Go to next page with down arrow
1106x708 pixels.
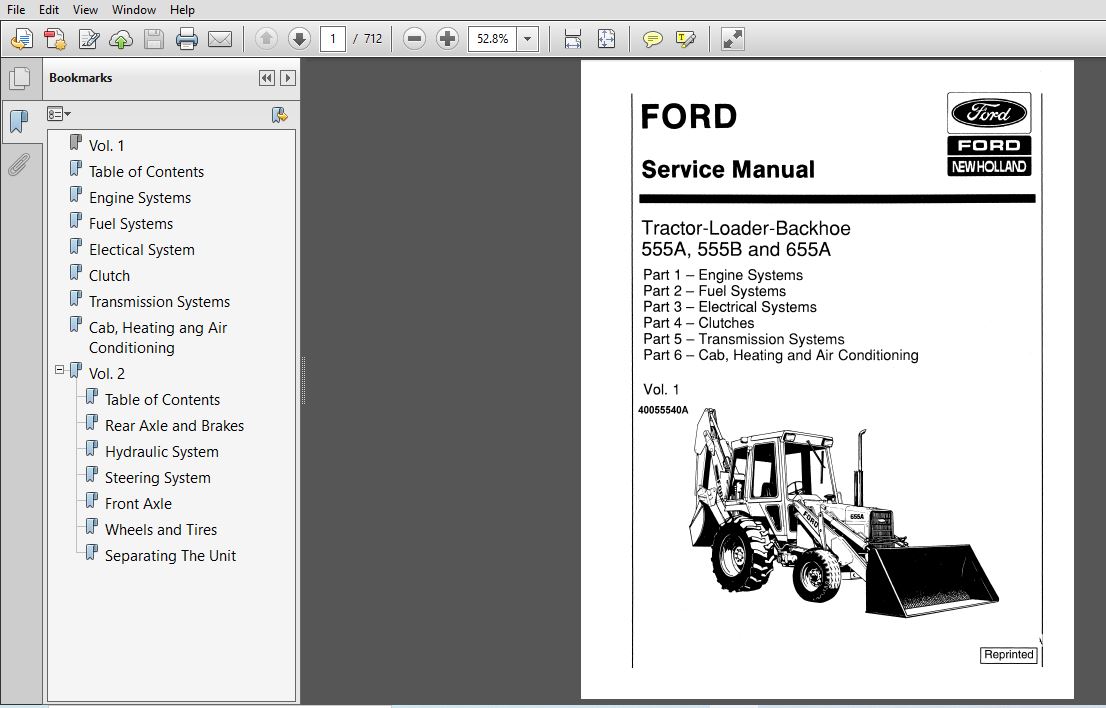pos(299,39)
